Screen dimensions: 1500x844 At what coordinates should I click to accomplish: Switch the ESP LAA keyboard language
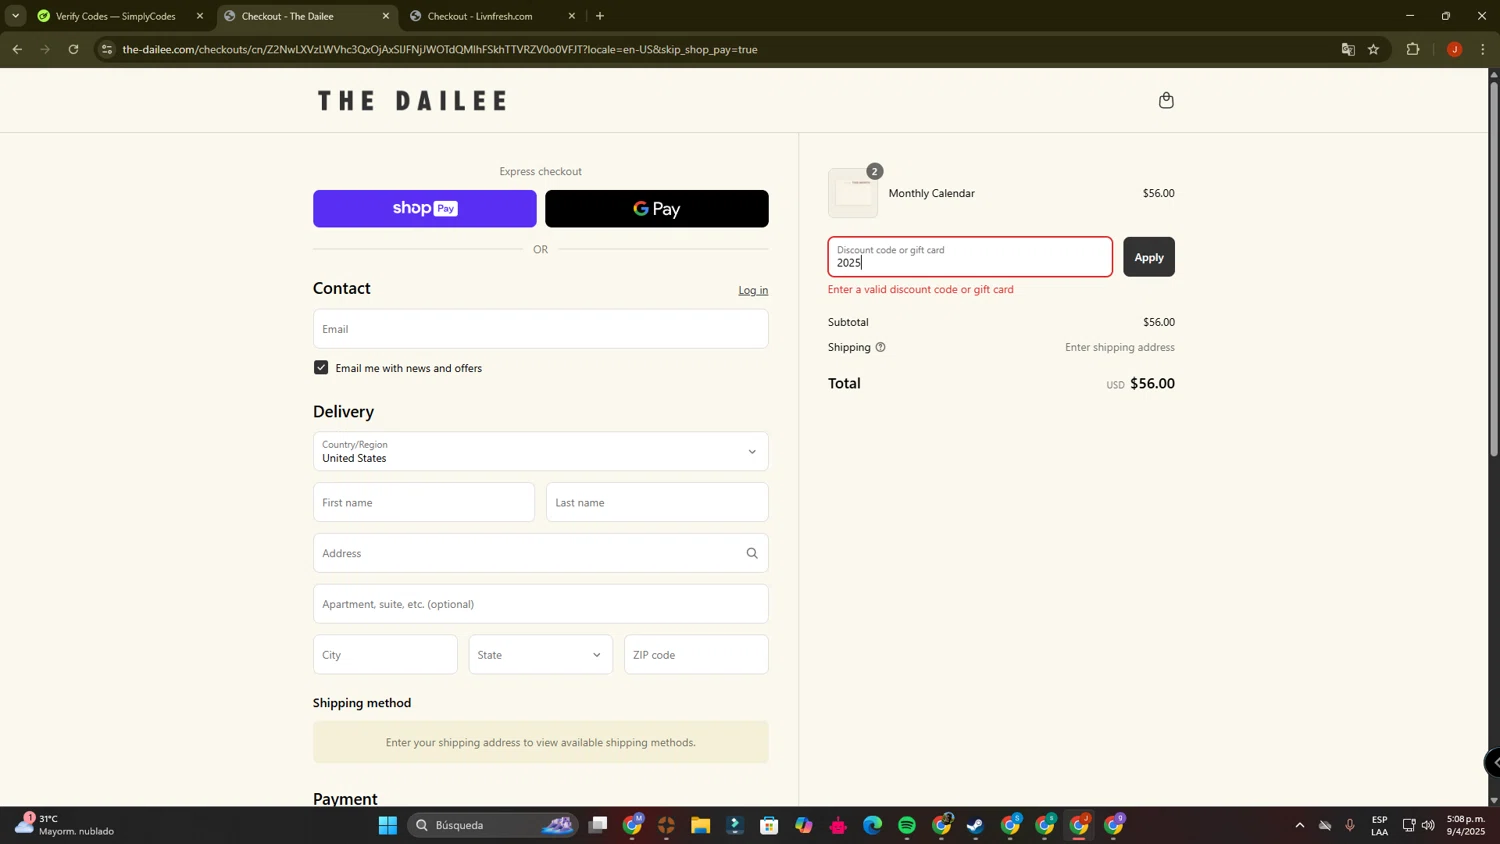tap(1379, 825)
